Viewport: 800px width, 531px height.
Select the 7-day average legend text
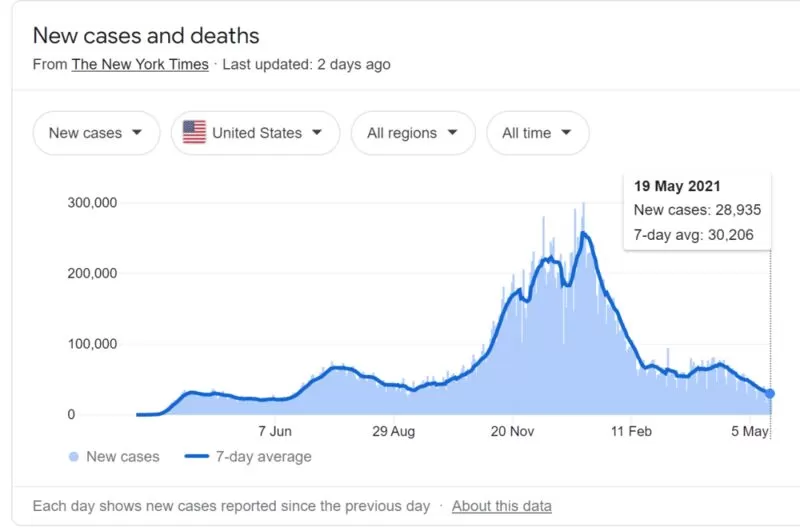(x=263, y=457)
